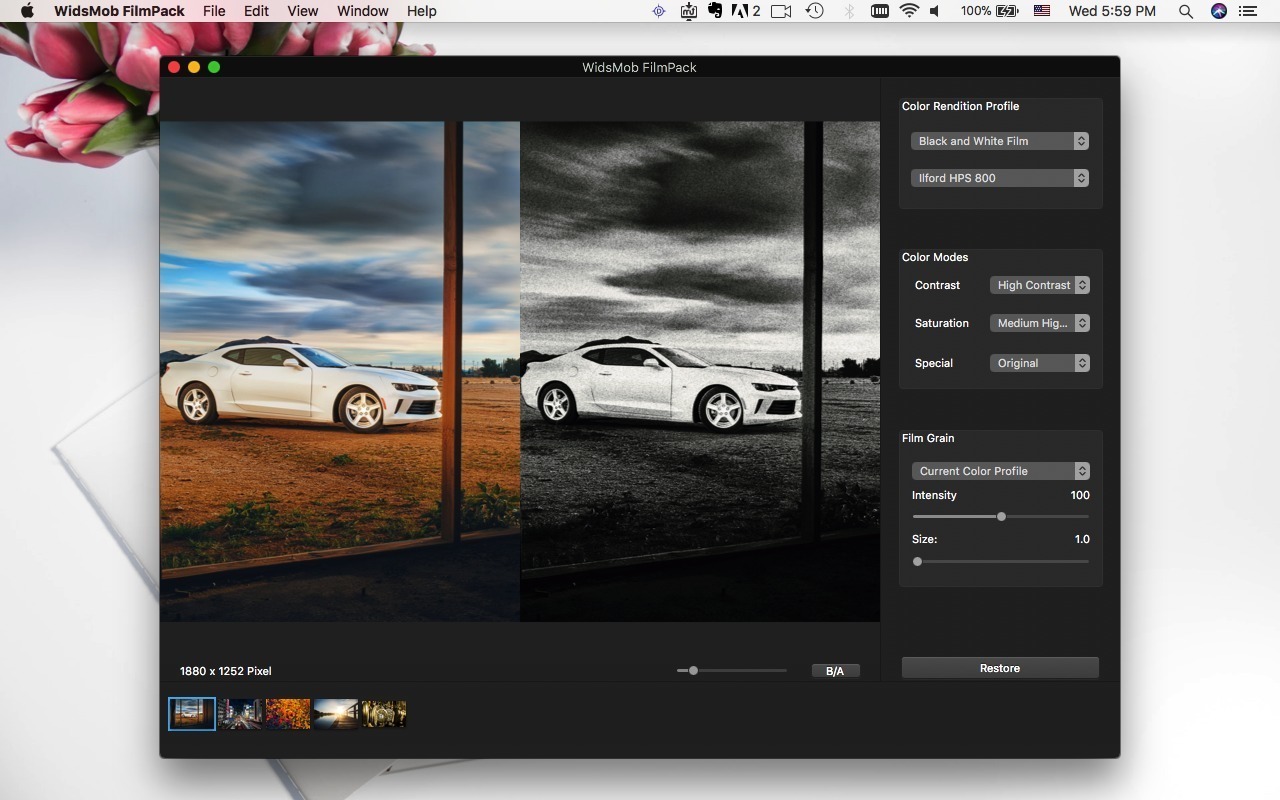Image resolution: width=1280 pixels, height=800 pixels.
Task: Open Spotlight search in the menu bar
Action: tap(1185, 11)
